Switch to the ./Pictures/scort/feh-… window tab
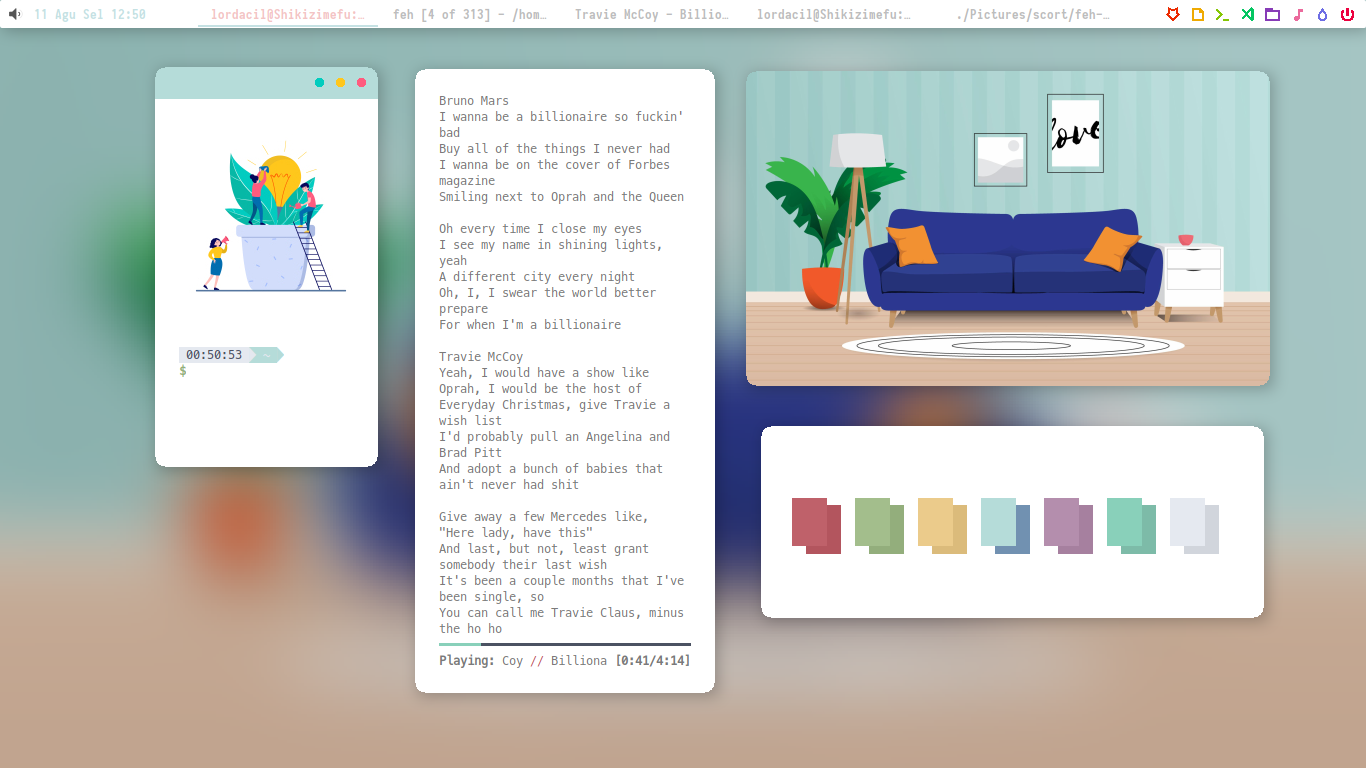 [x=1033, y=14]
